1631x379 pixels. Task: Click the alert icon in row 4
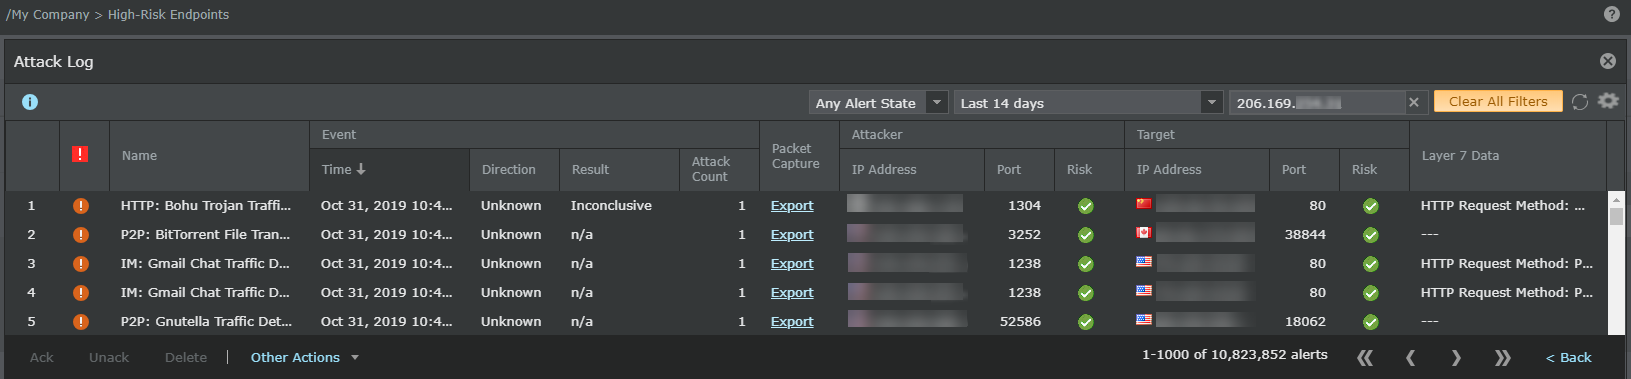81,293
